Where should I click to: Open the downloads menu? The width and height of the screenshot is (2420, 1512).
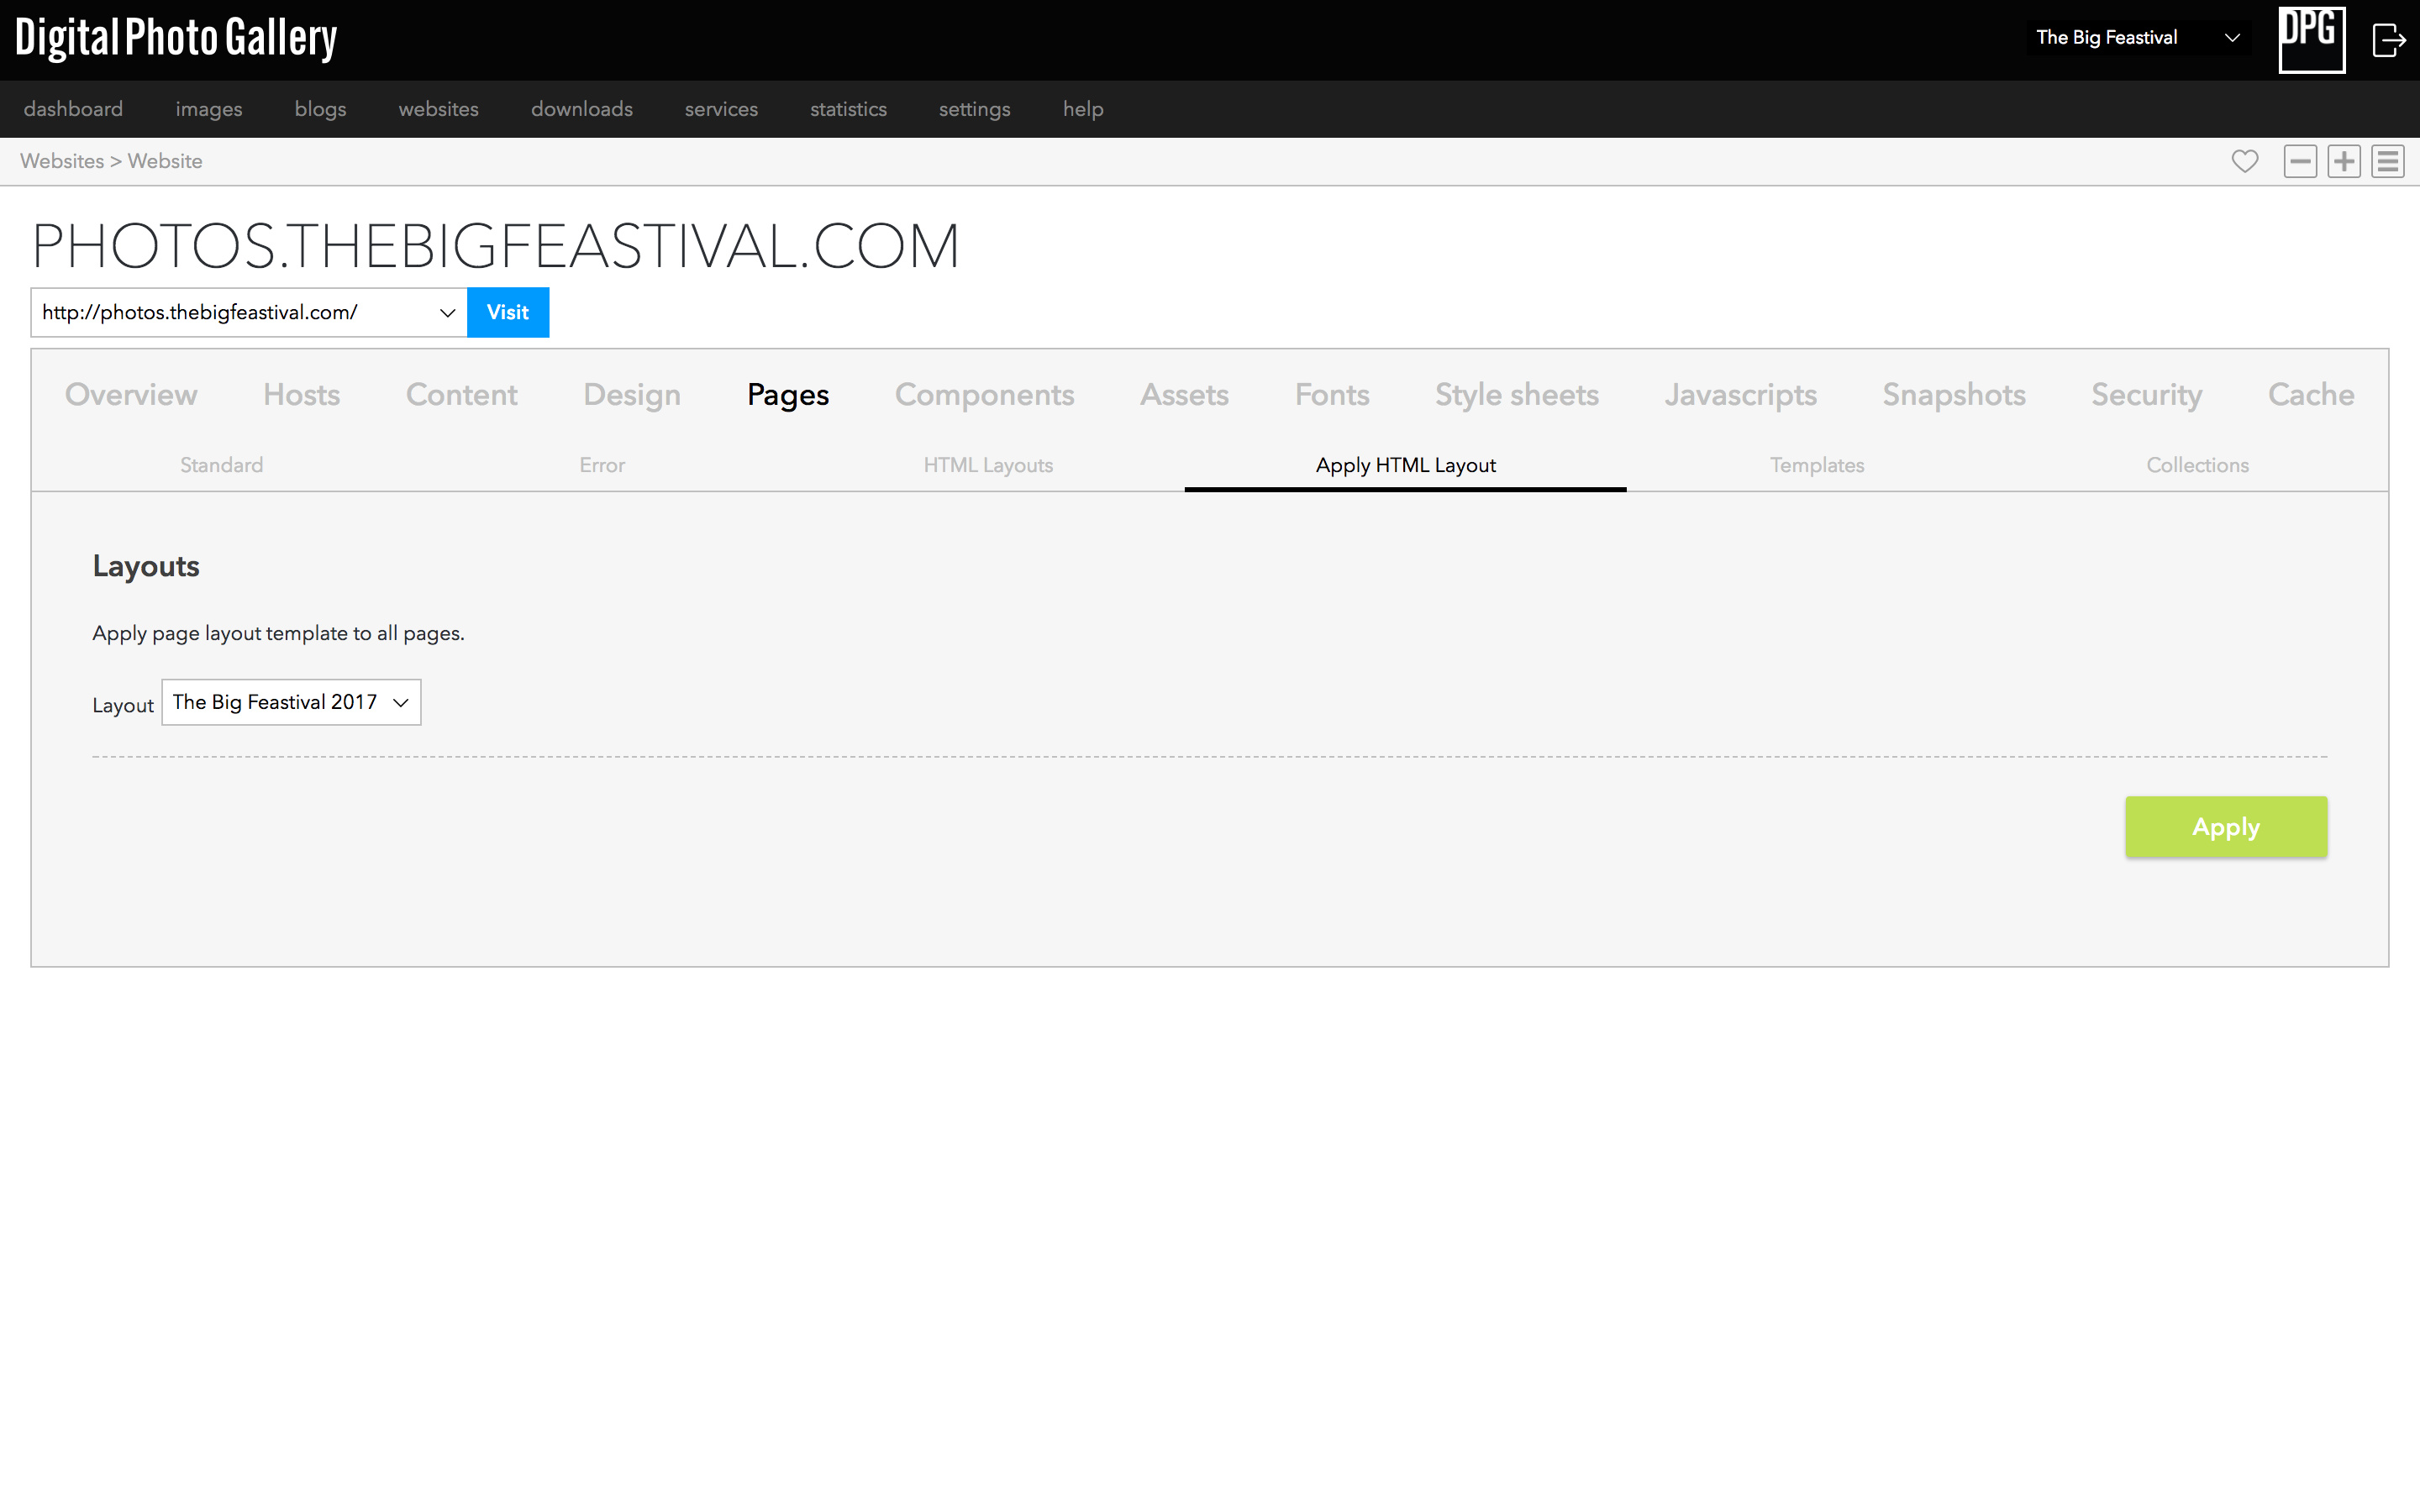click(582, 109)
